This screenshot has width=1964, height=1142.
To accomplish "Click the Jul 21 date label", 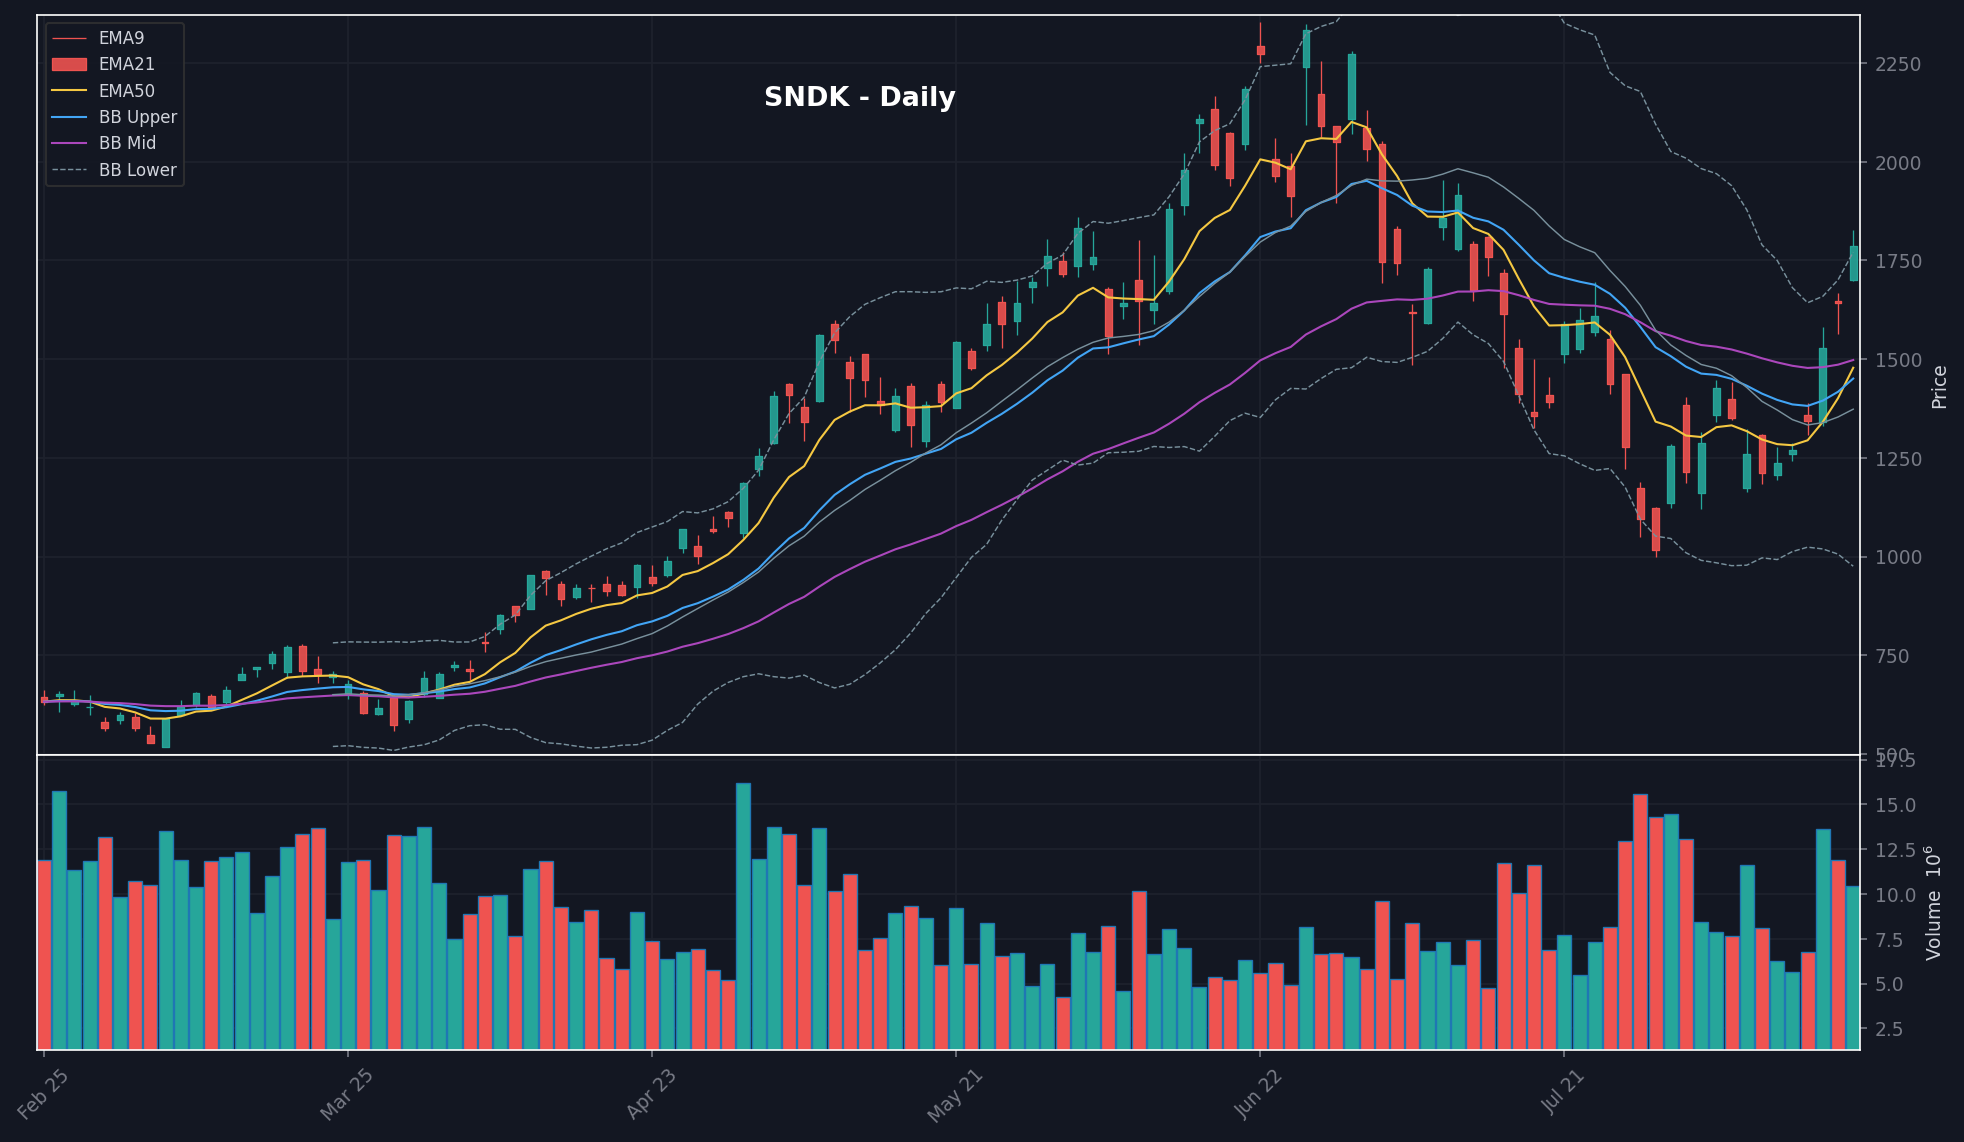I will coord(1563,1092).
